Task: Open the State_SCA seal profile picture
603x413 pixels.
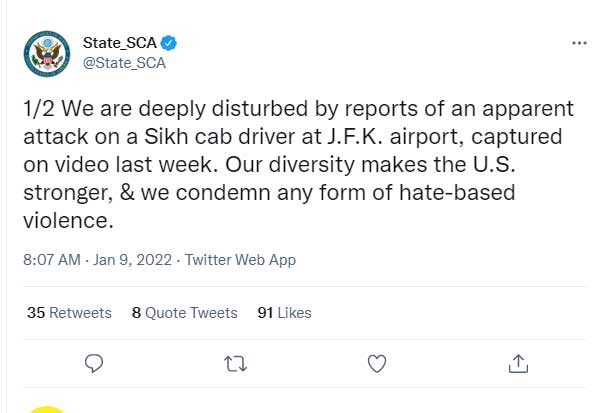Action: click(46, 53)
